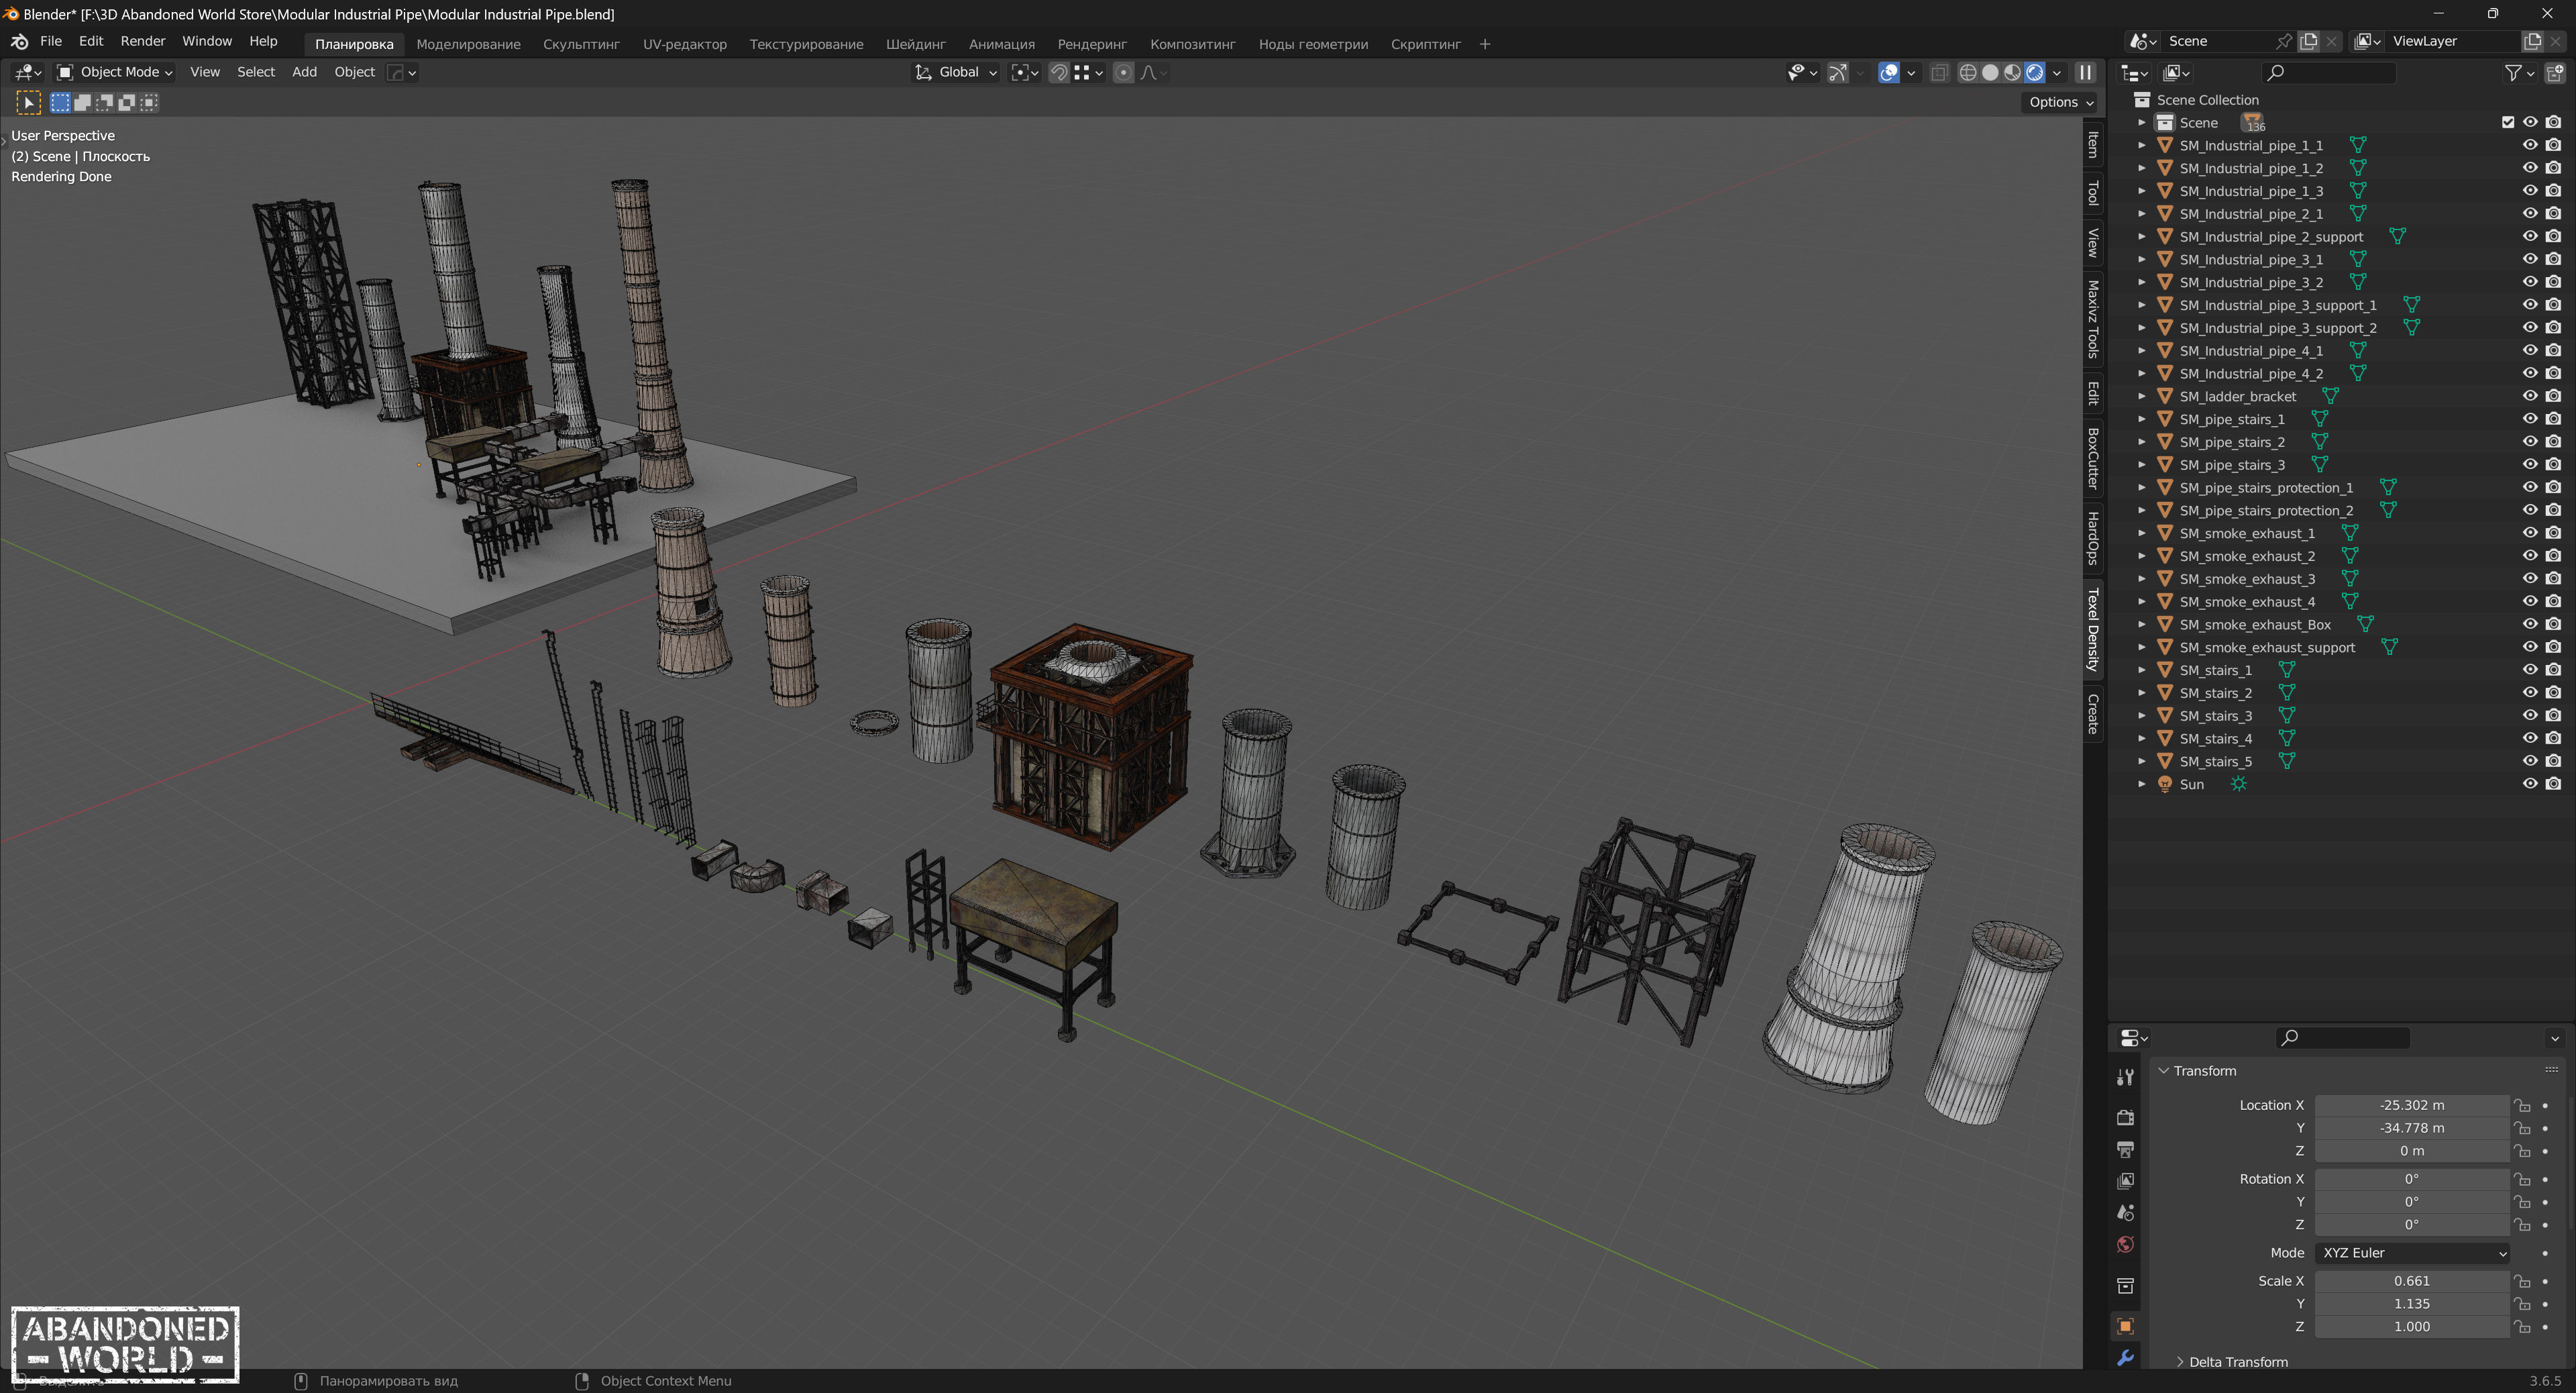This screenshot has width=2576, height=1393.
Task: Open the File menu
Action: coord(51,41)
